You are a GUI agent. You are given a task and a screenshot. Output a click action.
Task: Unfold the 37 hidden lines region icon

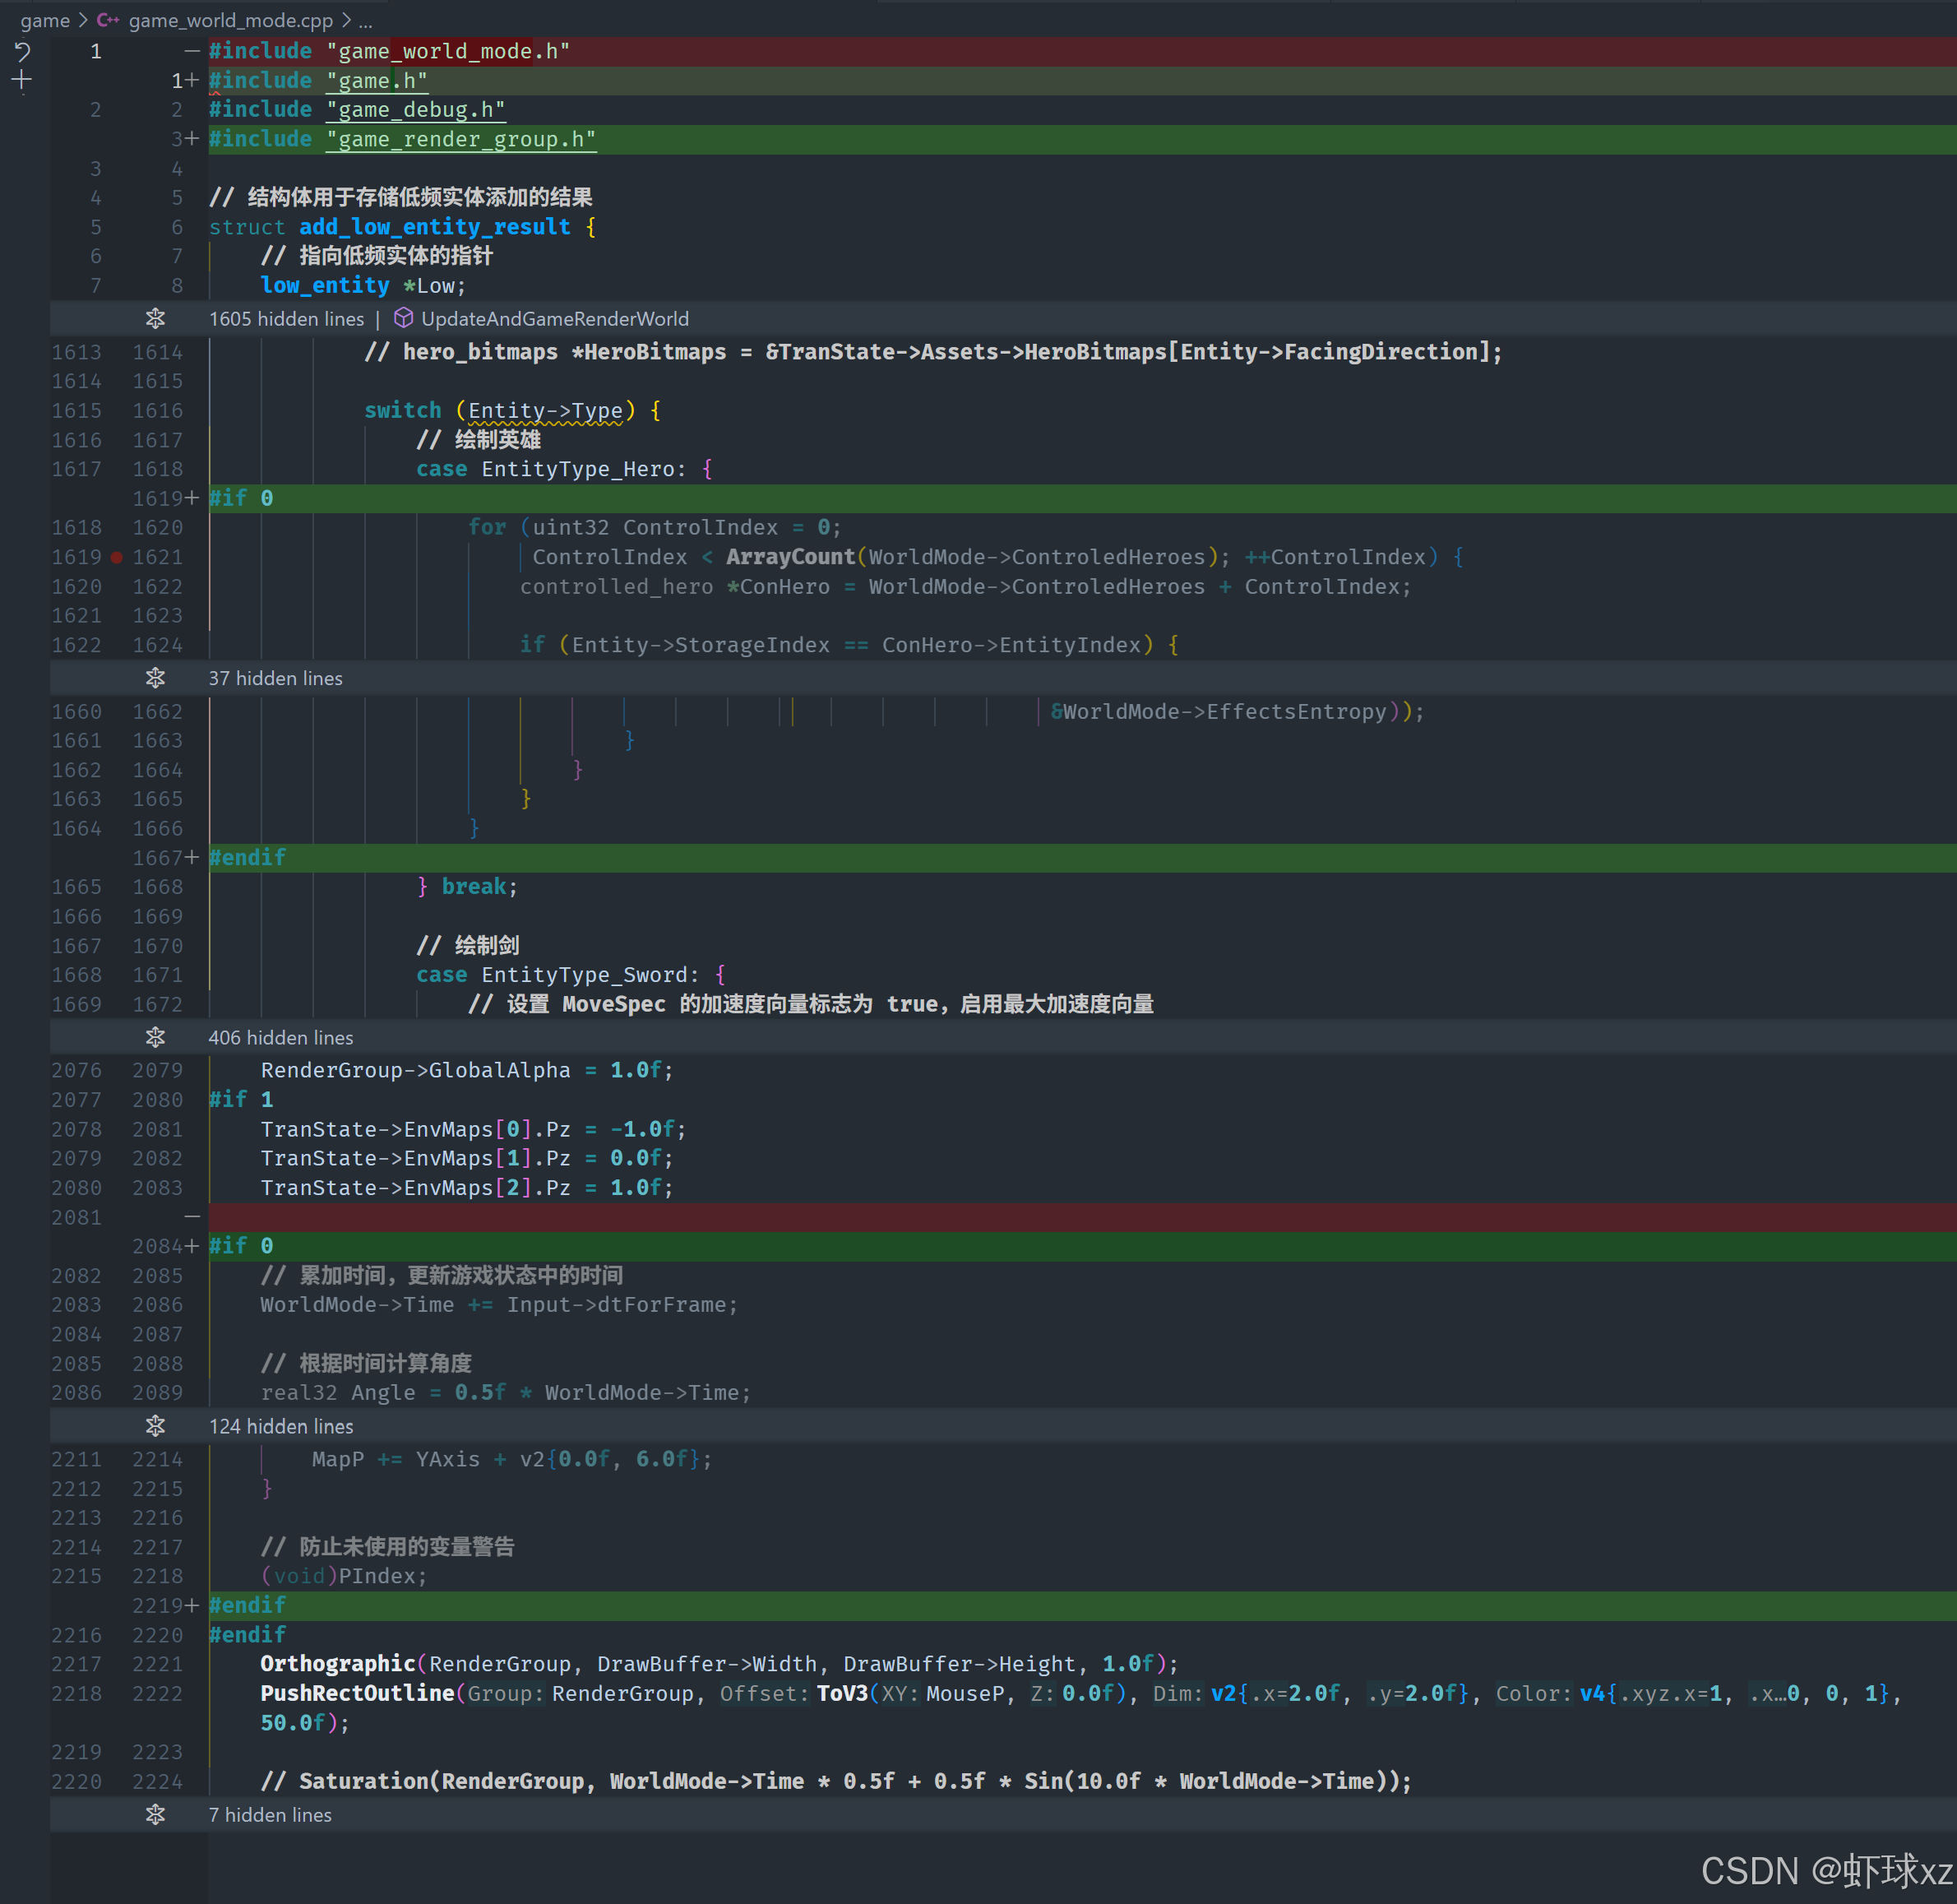pyautogui.click(x=155, y=678)
